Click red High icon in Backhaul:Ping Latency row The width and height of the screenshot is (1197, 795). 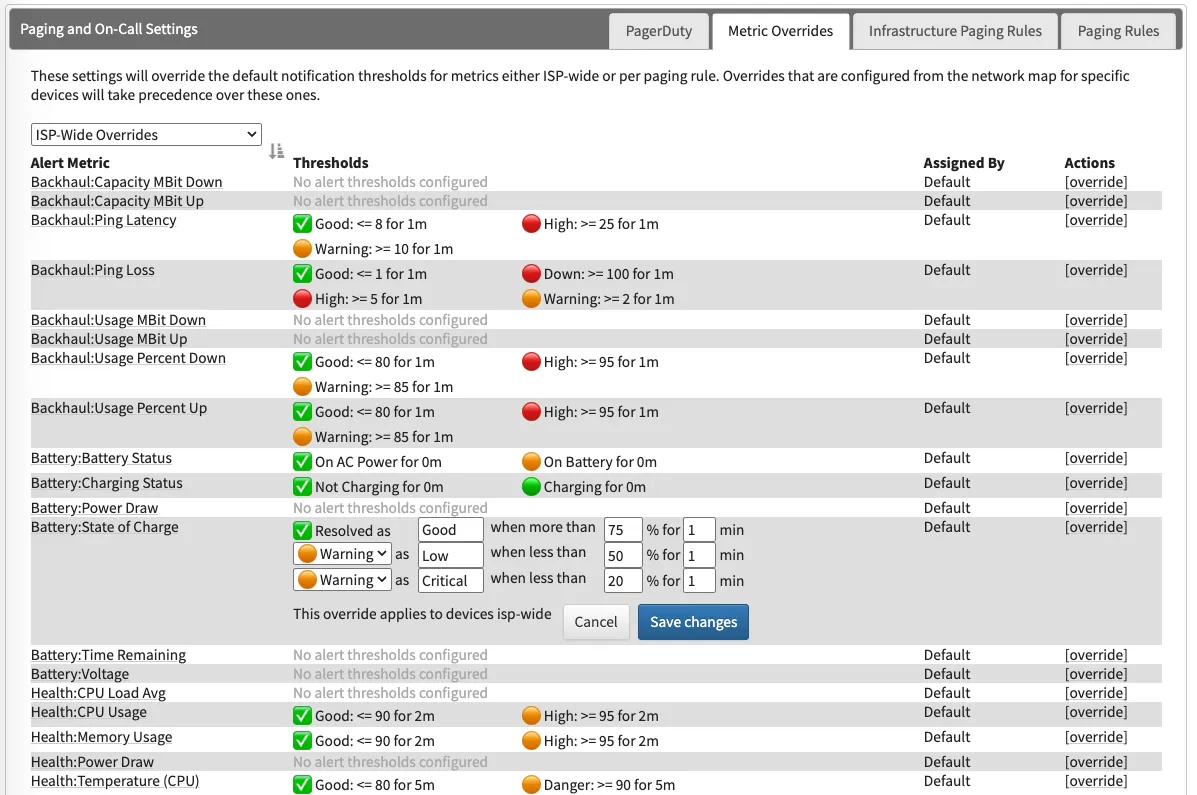[x=531, y=224]
